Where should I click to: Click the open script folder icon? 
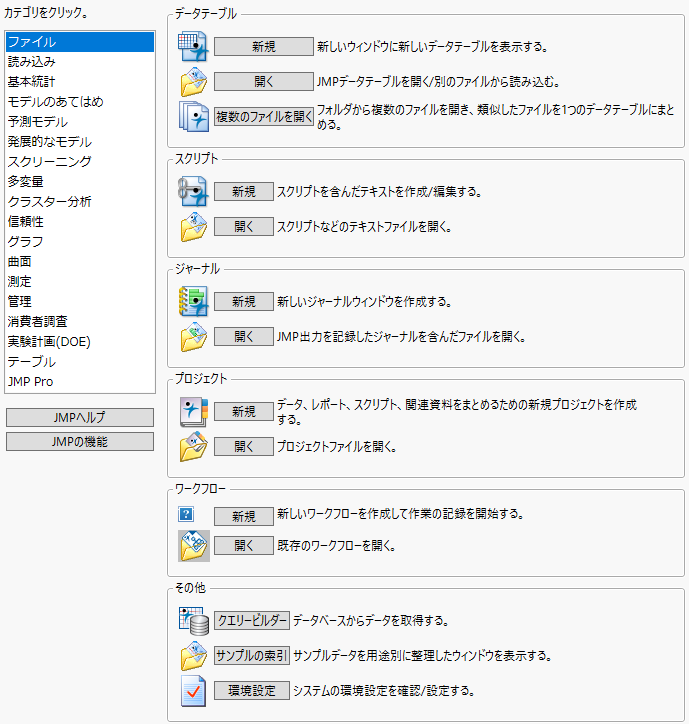[193, 227]
